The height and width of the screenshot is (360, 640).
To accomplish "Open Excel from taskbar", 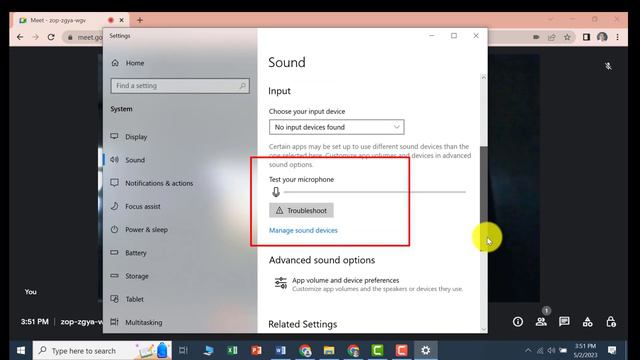I will (x=232, y=351).
